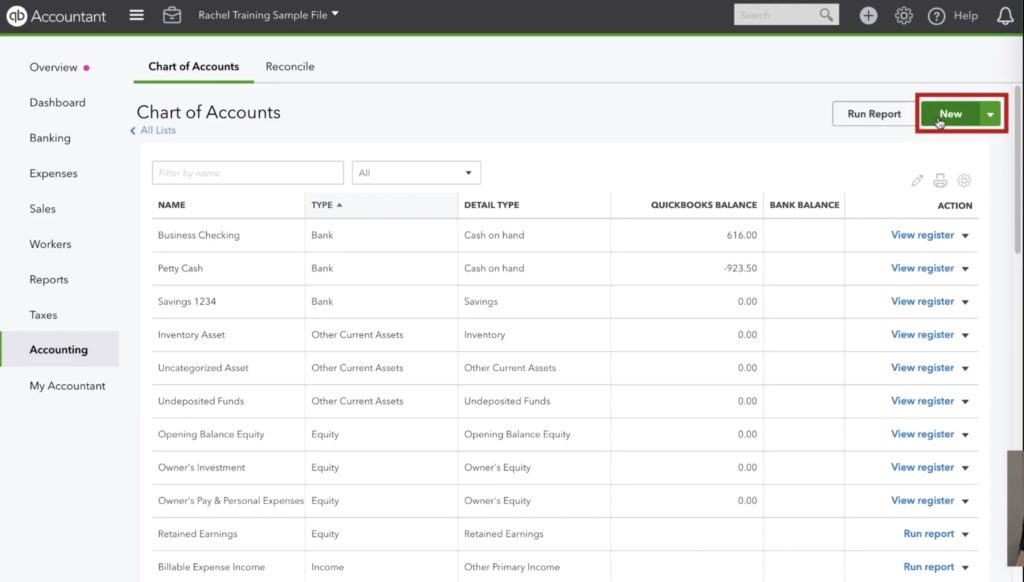The image size is (1024, 582).
Task: Select the Opening Balance Equity account name
Action: tap(211, 434)
